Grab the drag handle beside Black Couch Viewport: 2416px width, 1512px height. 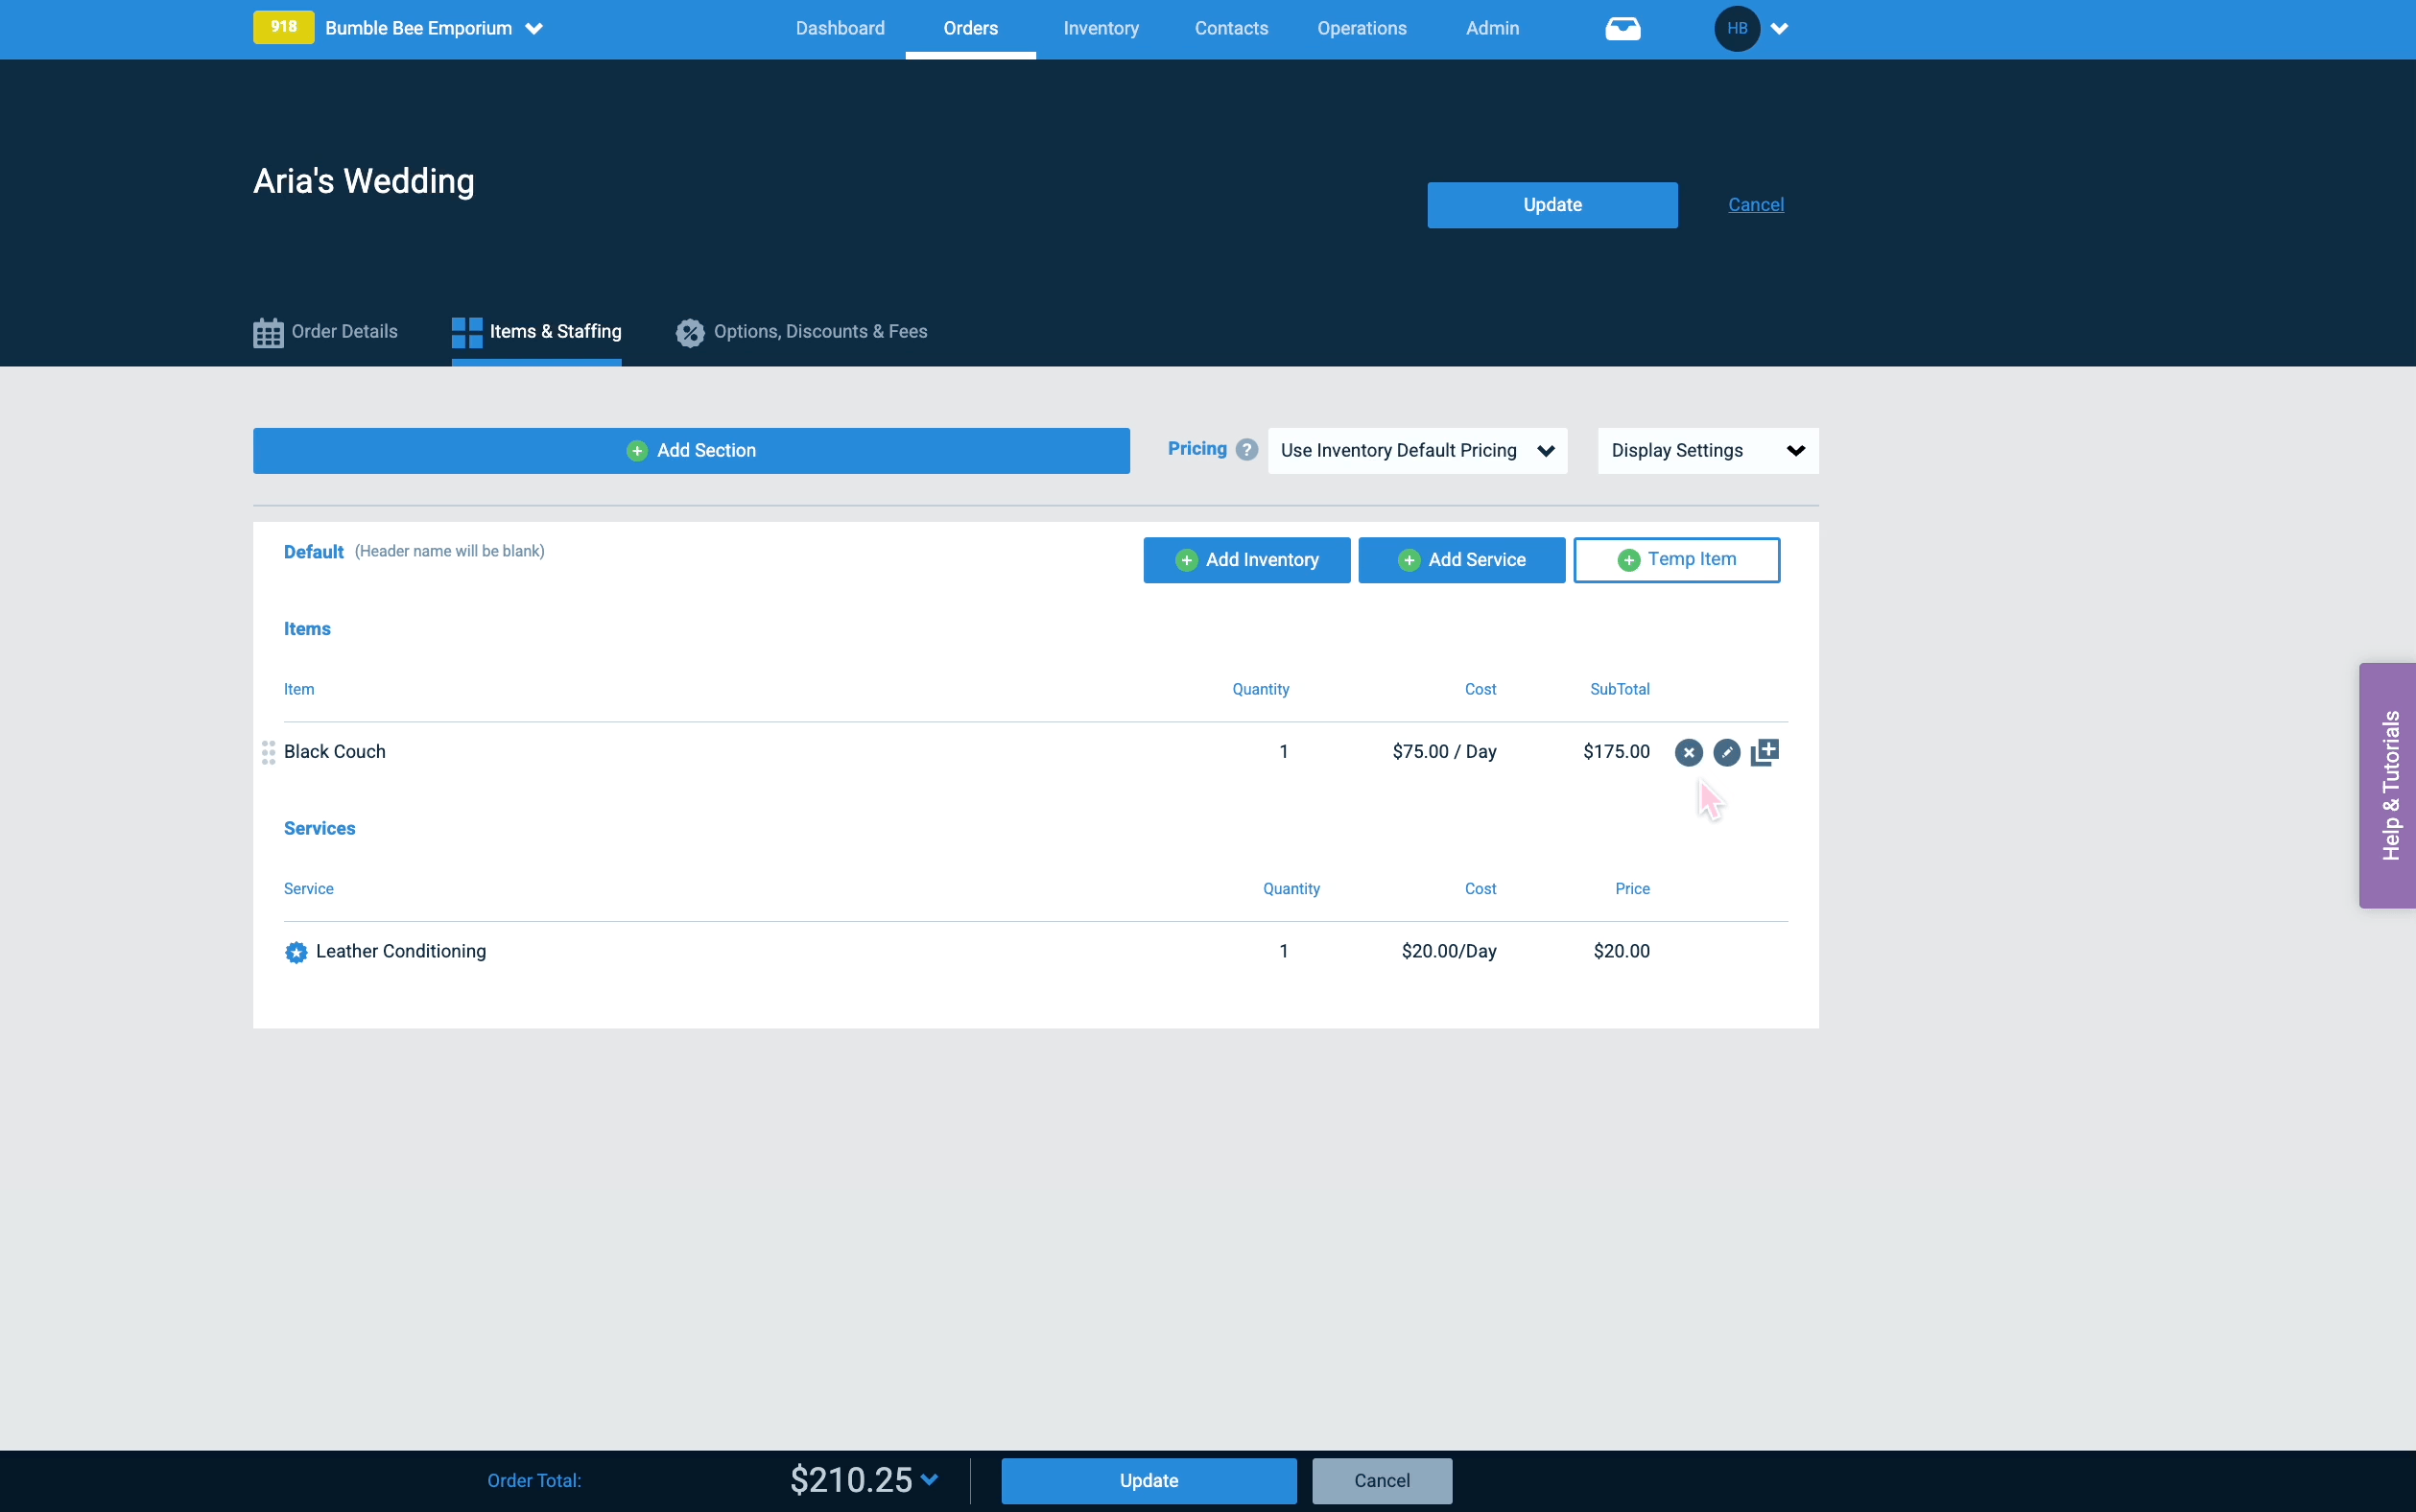[268, 752]
